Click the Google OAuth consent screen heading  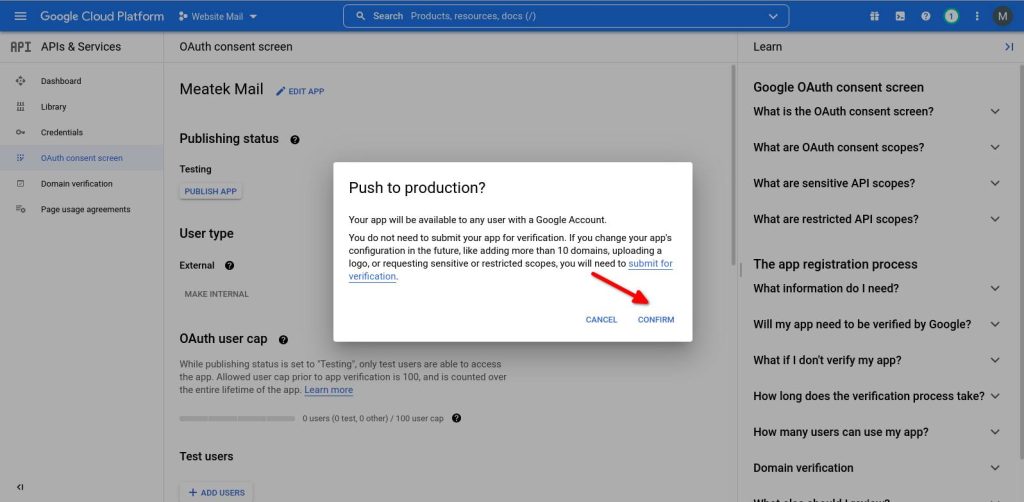click(x=839, y=87)
